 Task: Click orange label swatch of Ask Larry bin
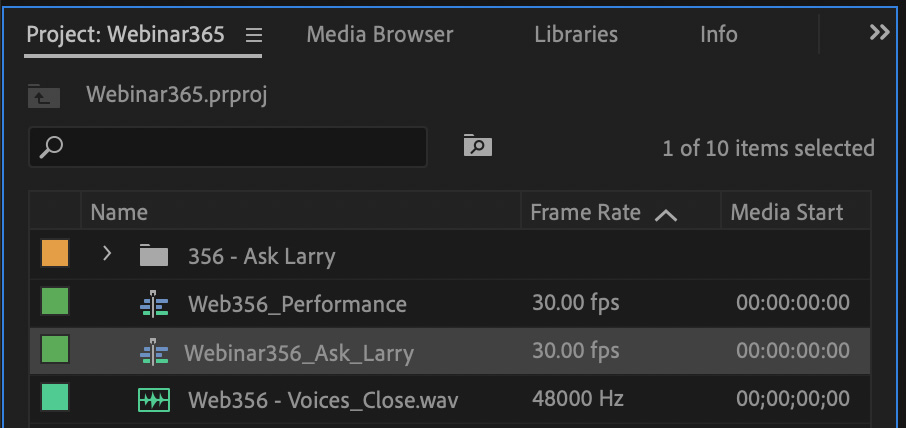click(55, 254)
